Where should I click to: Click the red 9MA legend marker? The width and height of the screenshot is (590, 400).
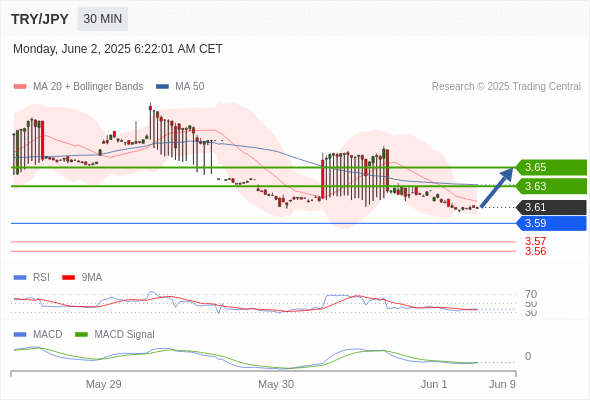coord(68,278)
